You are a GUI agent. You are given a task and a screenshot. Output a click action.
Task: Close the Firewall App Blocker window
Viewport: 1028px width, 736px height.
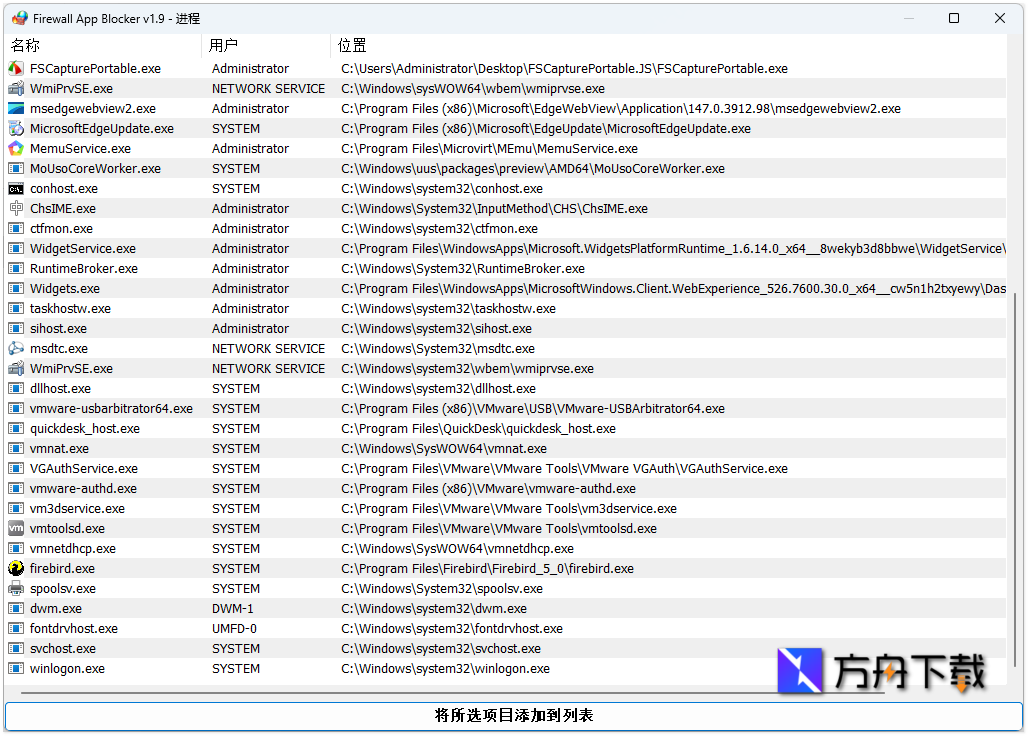click(x=1000, y=18)
